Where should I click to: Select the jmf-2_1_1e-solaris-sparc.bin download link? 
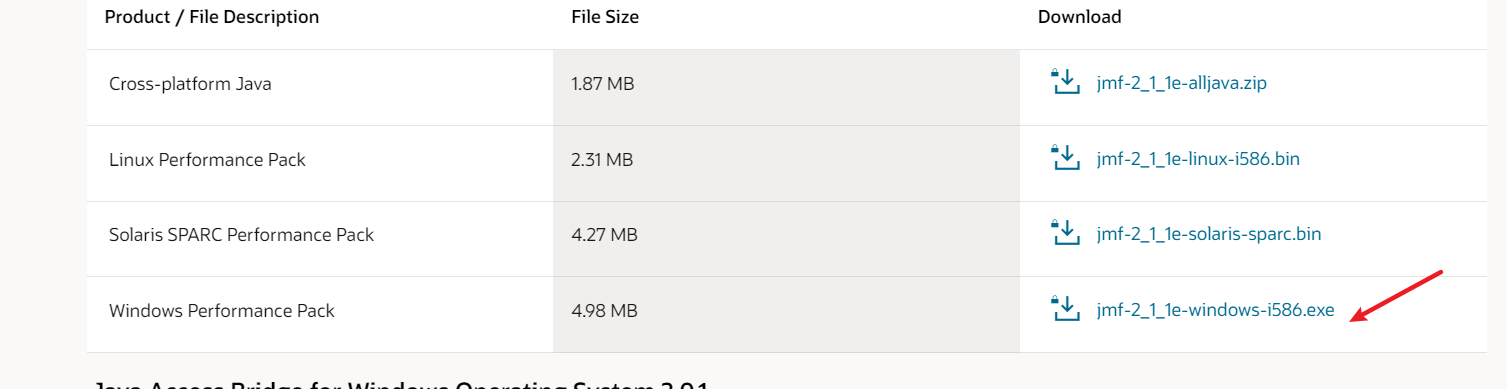(x=1209, y=235)
